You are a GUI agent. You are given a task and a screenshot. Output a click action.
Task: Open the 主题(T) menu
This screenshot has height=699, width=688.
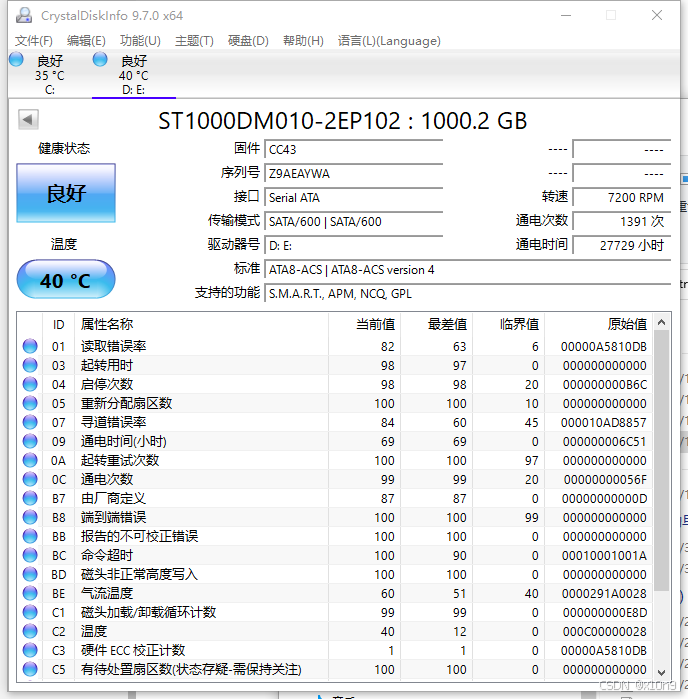pos(194,41)
